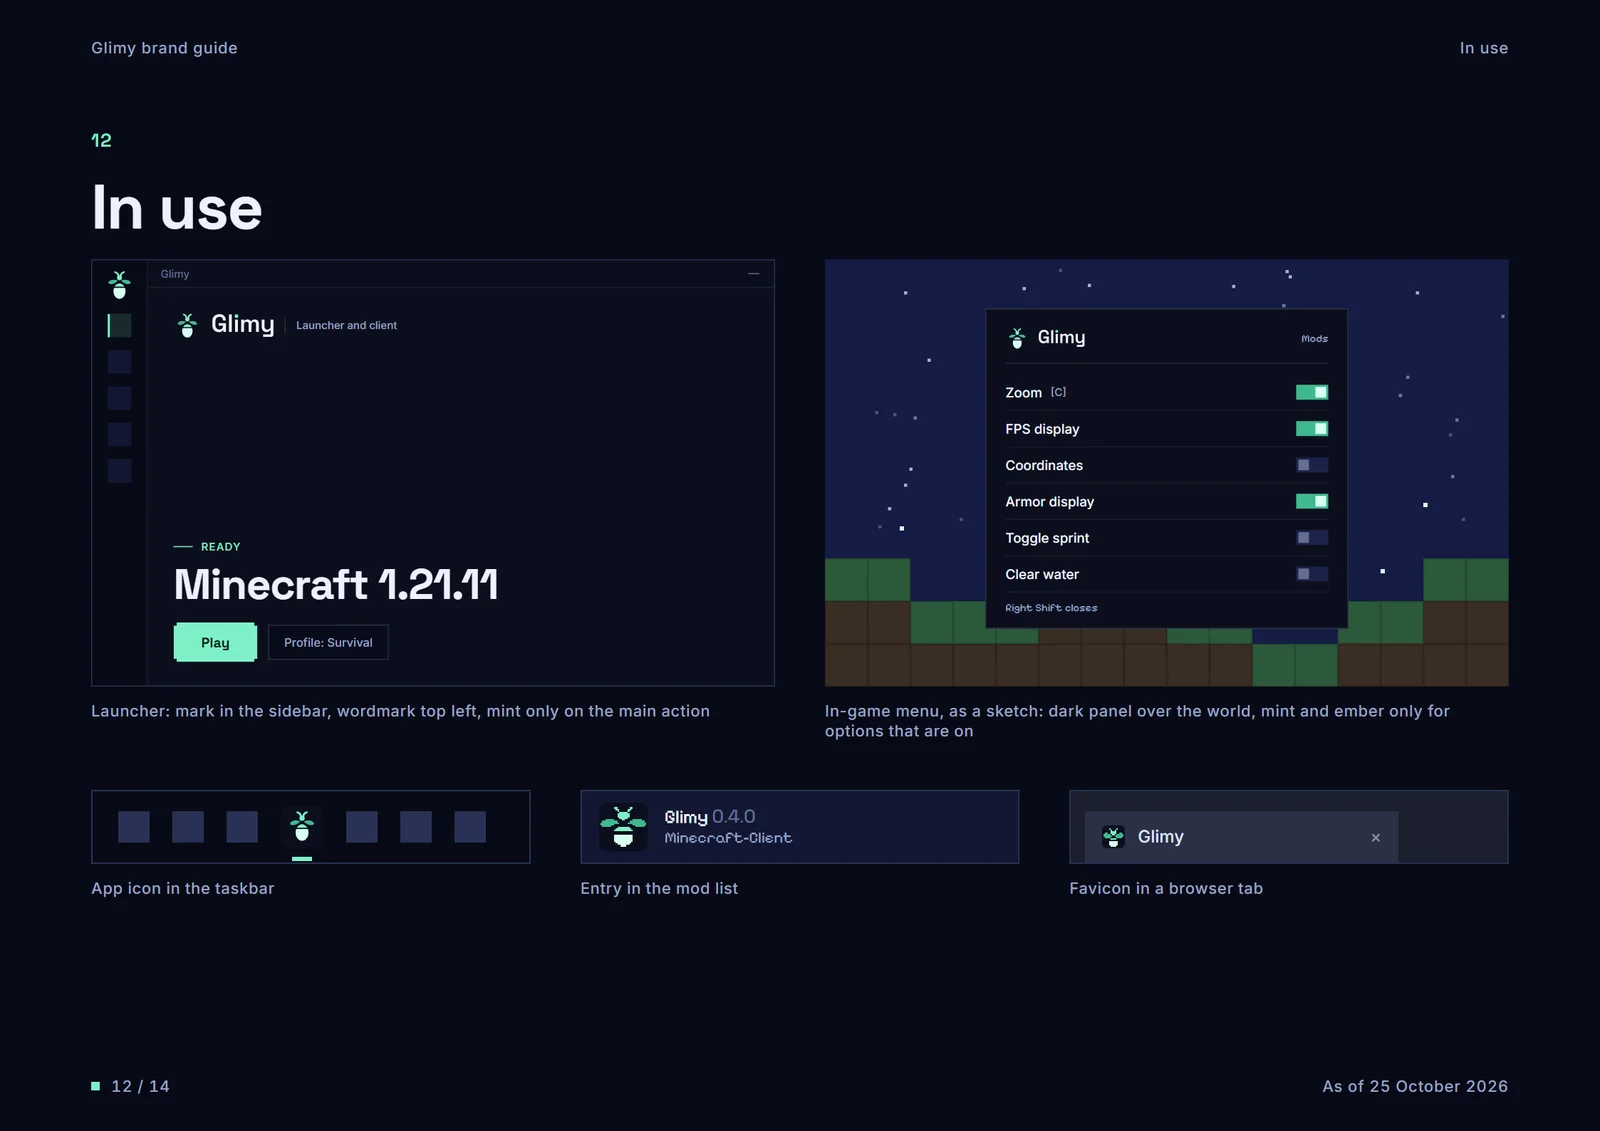The image size is (1600, 1131).
Task: Click the mint Play button
Action: (215, 642)
